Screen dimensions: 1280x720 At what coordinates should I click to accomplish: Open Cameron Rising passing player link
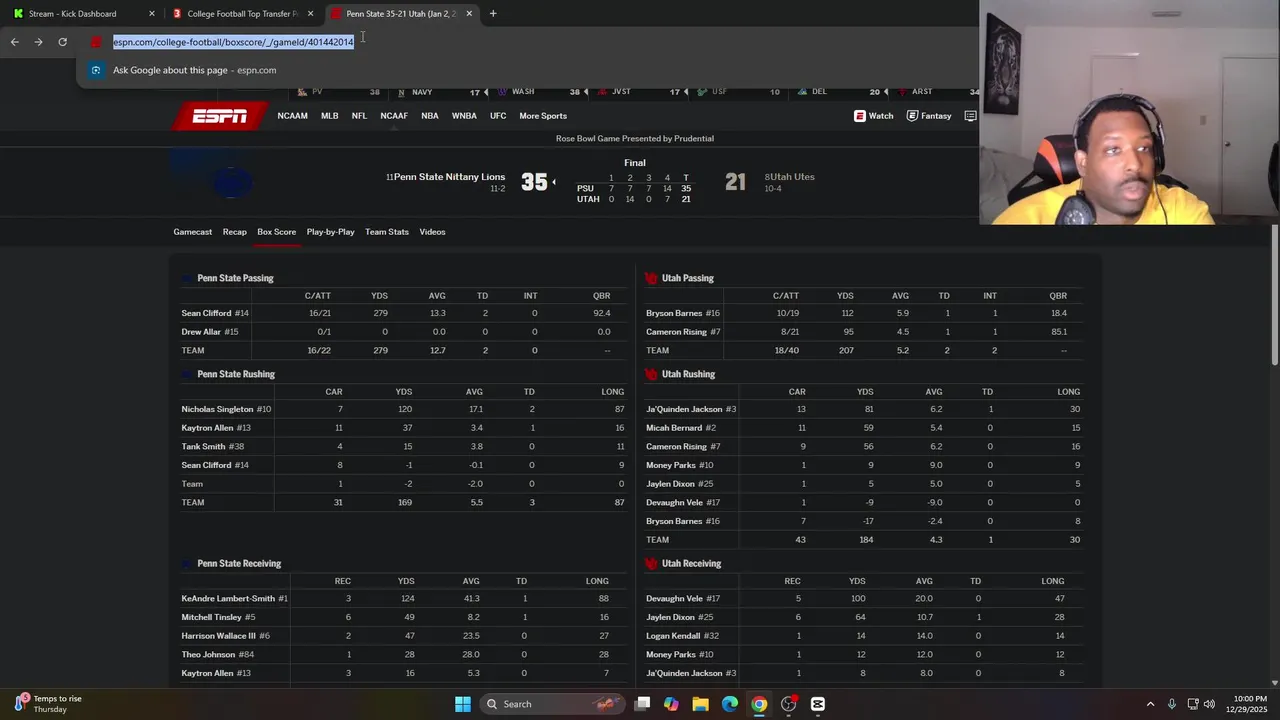point(676,332)
